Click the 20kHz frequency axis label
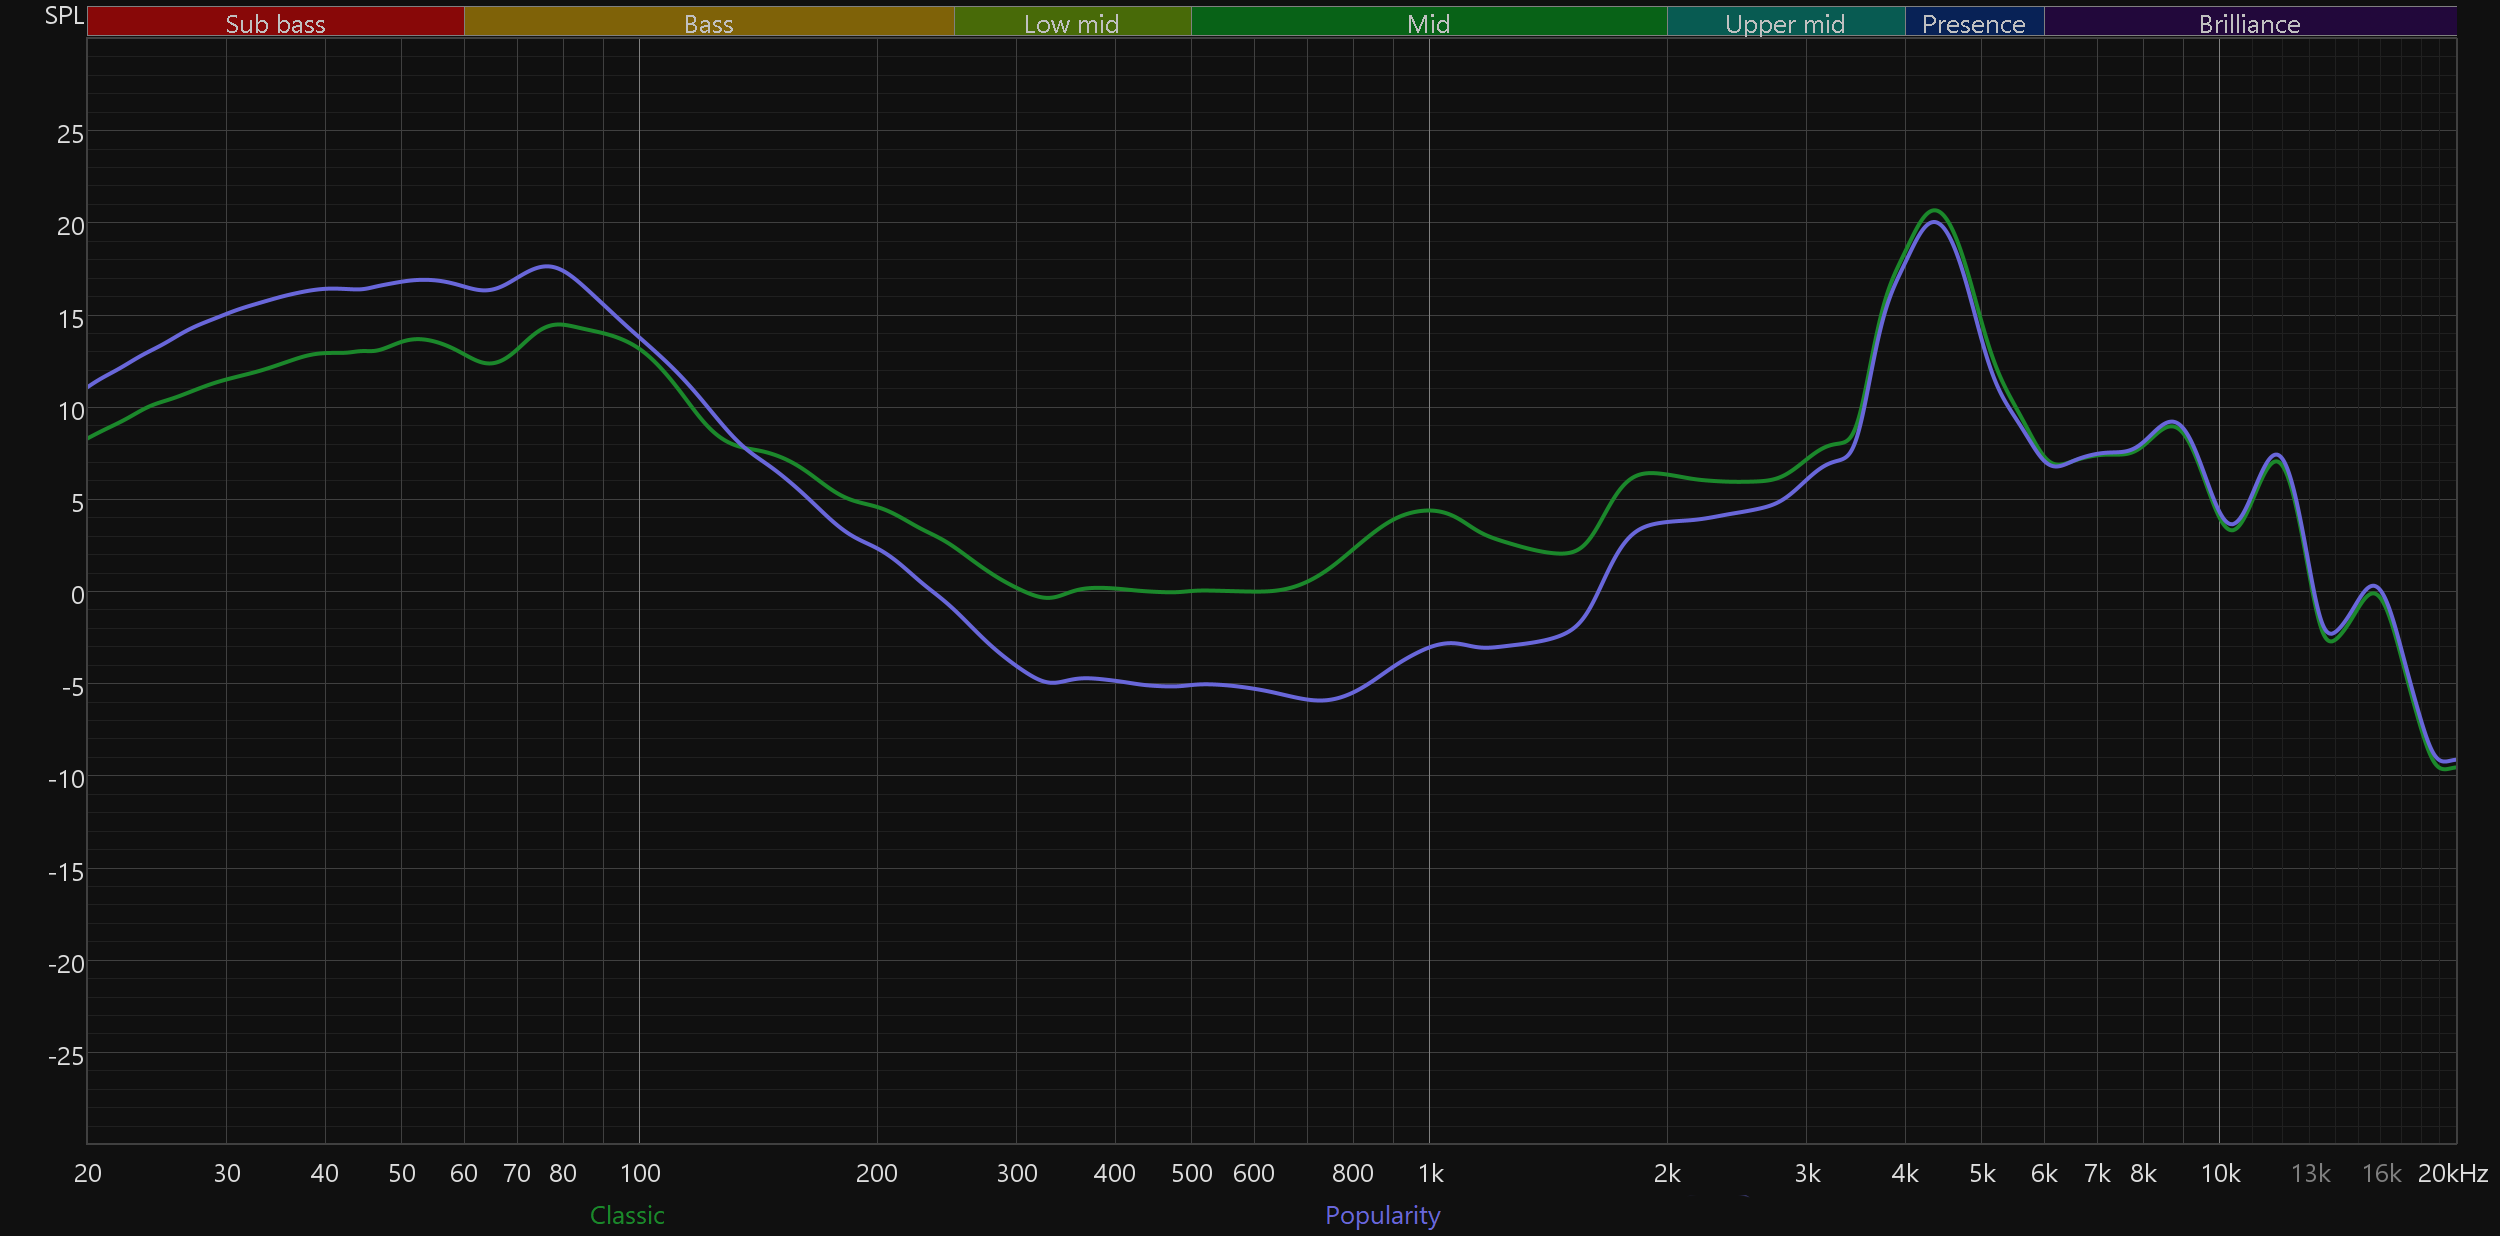 2452,1173
